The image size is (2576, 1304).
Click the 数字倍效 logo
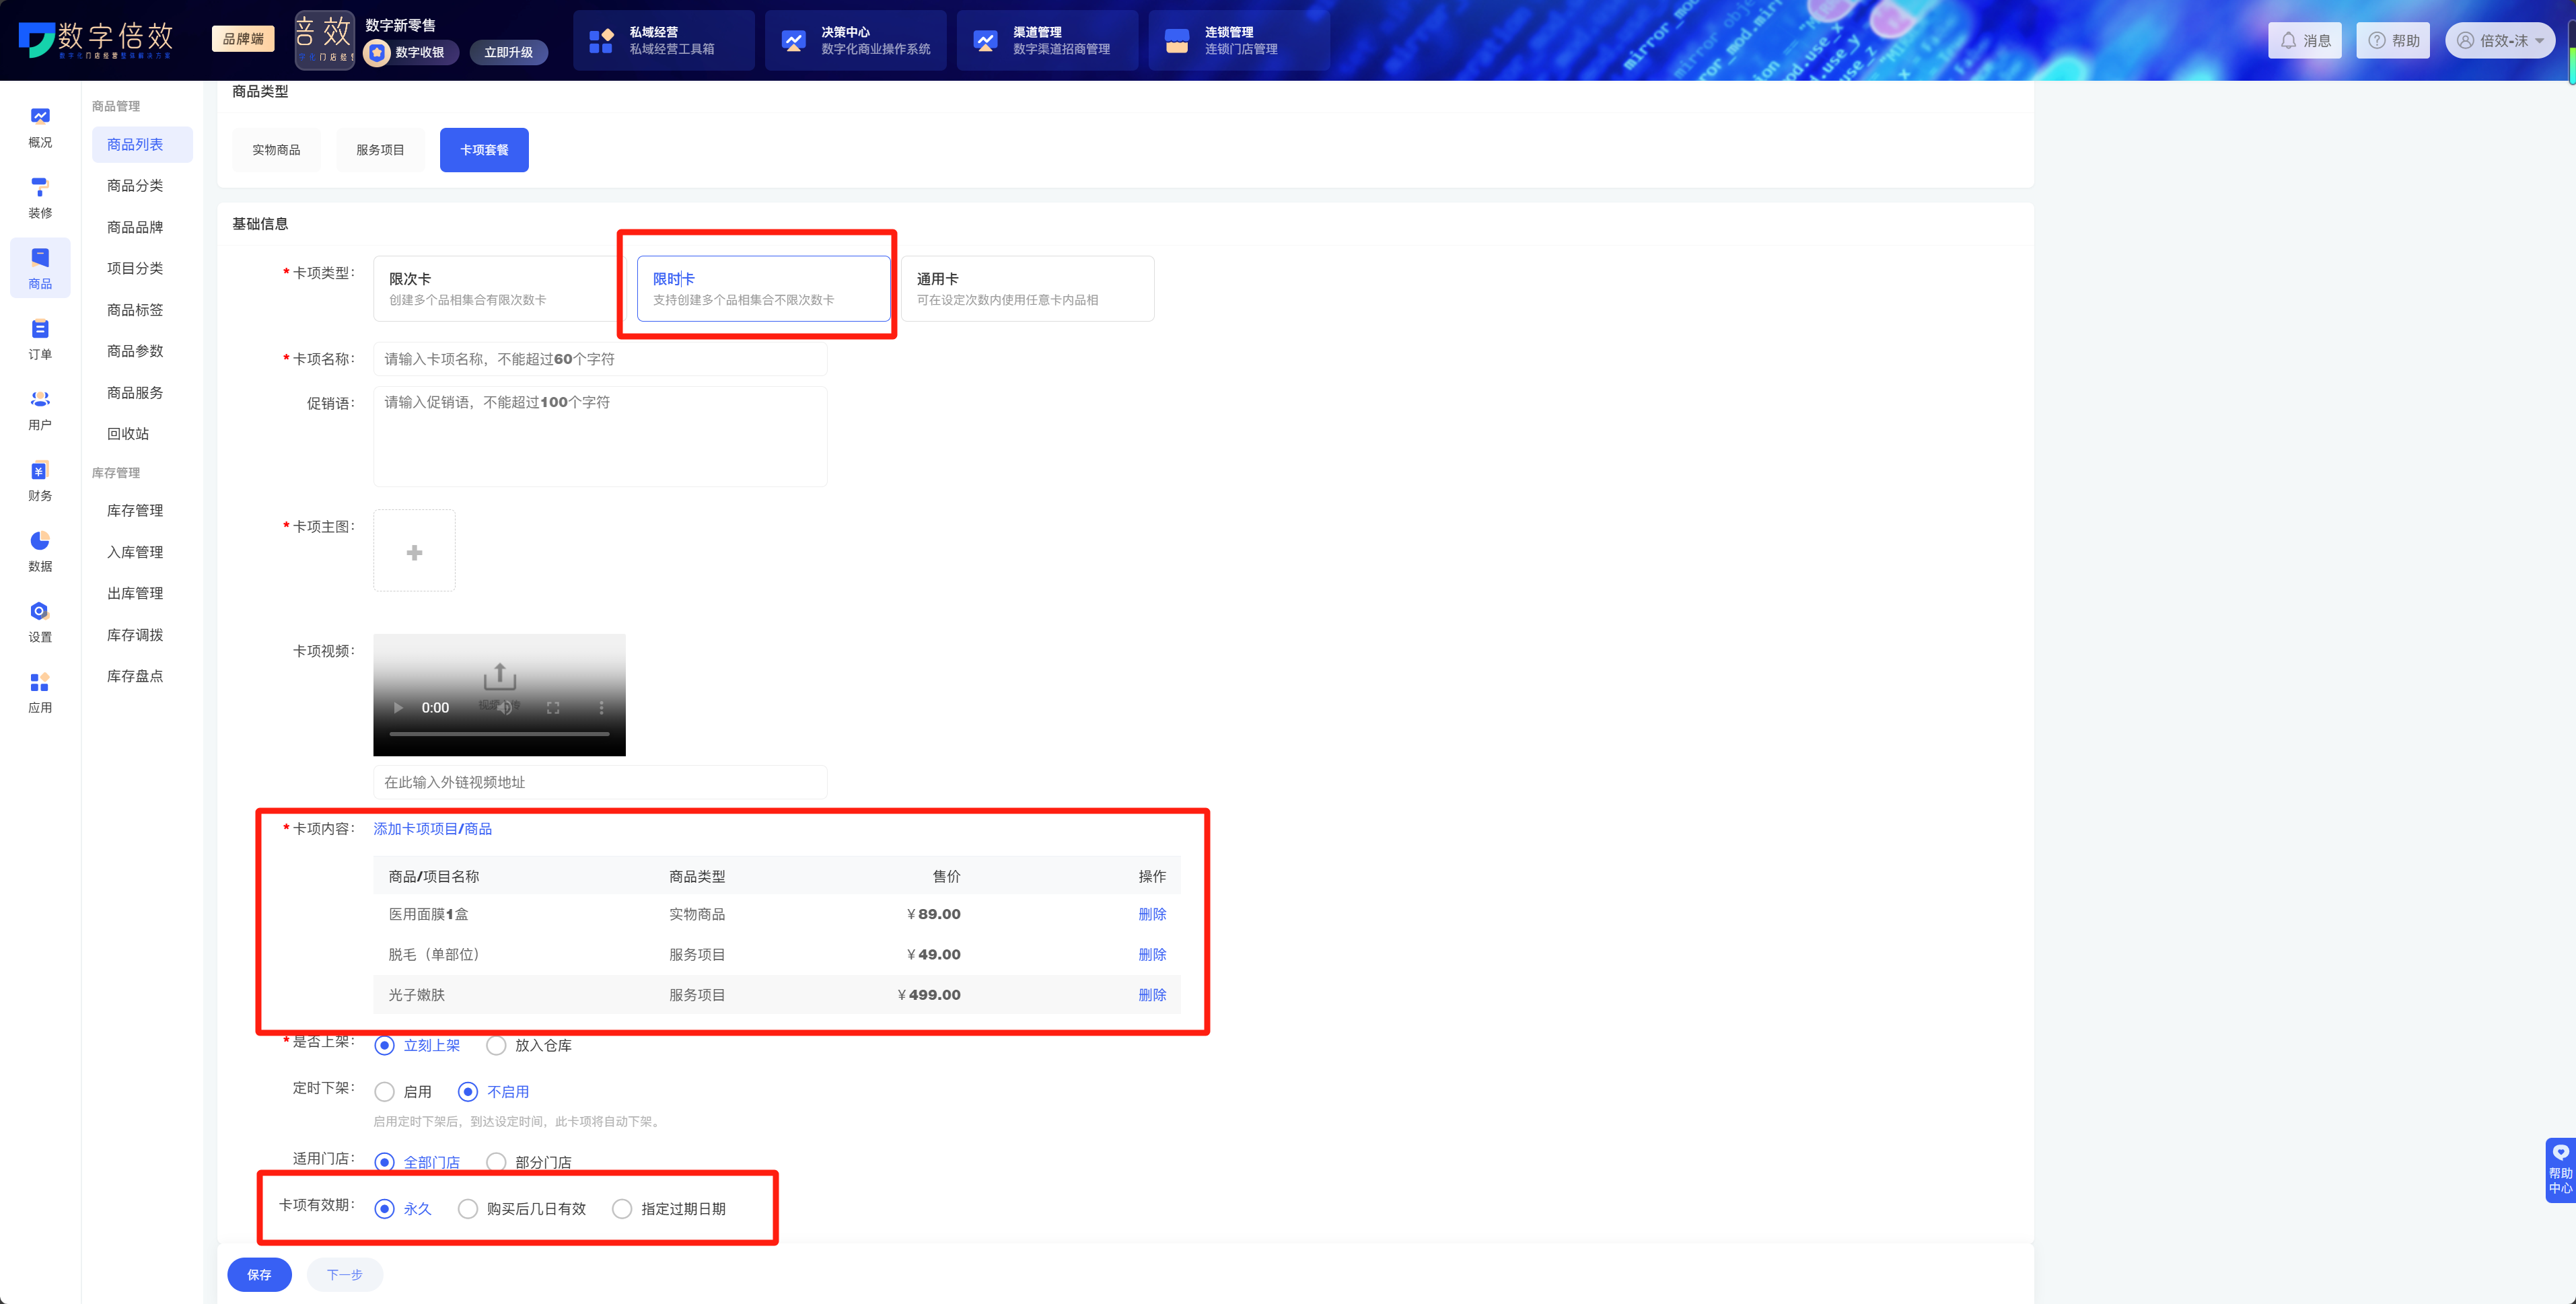pyautogui.click(x=96, y=40)
